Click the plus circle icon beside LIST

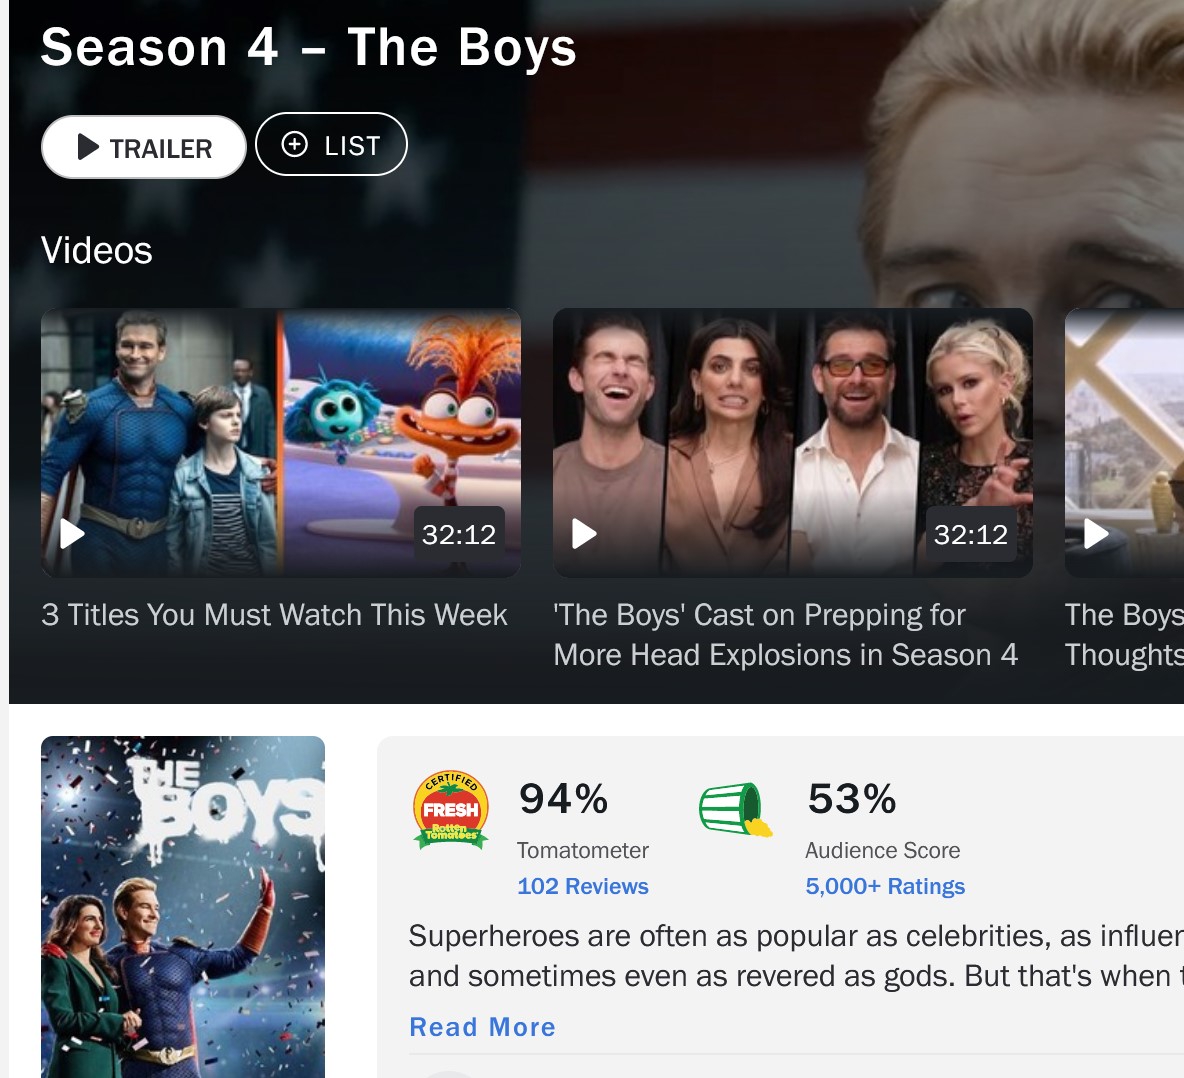pos(294,144)
